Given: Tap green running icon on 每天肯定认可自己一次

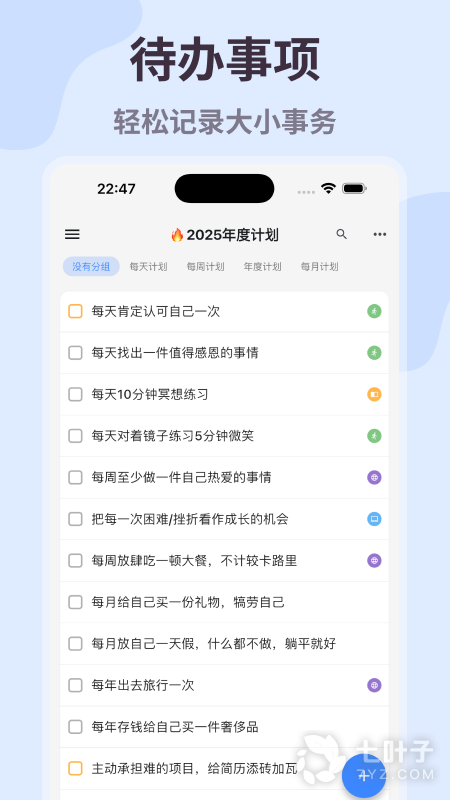Looking at the screenshot, I should [374, 311].
